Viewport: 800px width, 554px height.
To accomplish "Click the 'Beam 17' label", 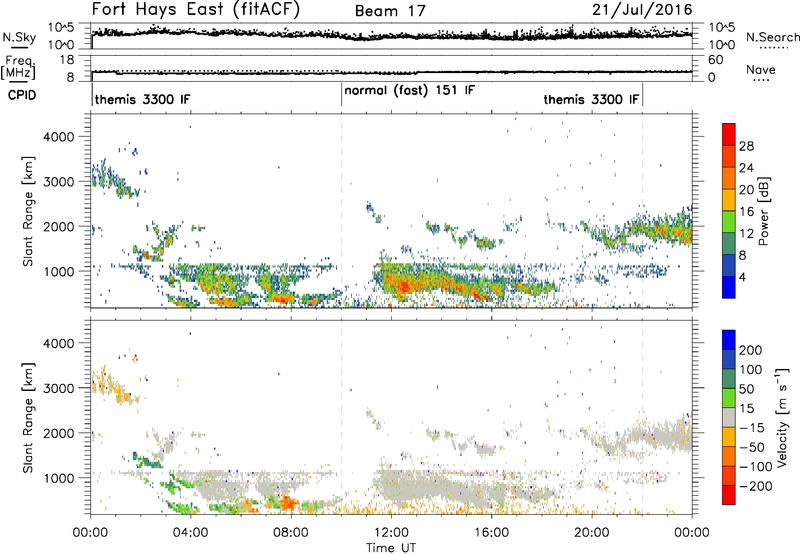I will [390, 11].
